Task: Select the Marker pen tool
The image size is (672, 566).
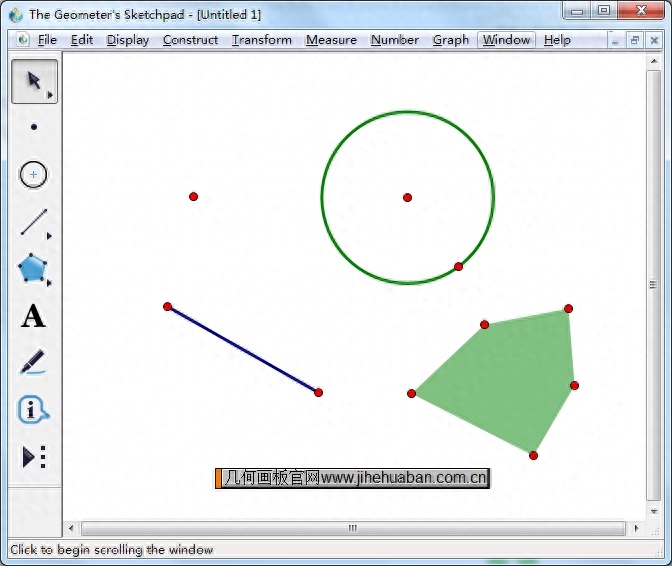Action: pos(33,362)
